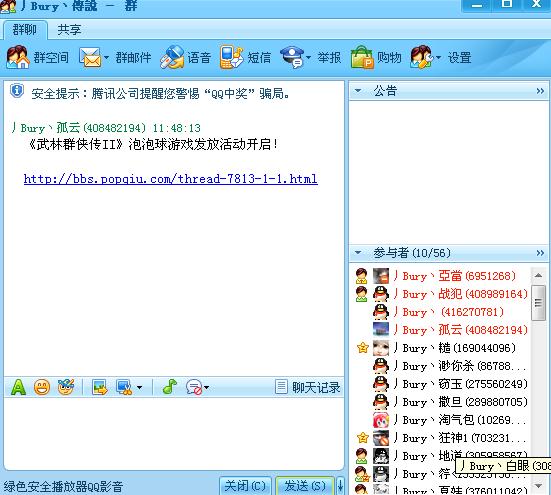This screenshot has width=551, height=495.
Task: Click the star badge beside 狂神1
Action: coord(362,438)
